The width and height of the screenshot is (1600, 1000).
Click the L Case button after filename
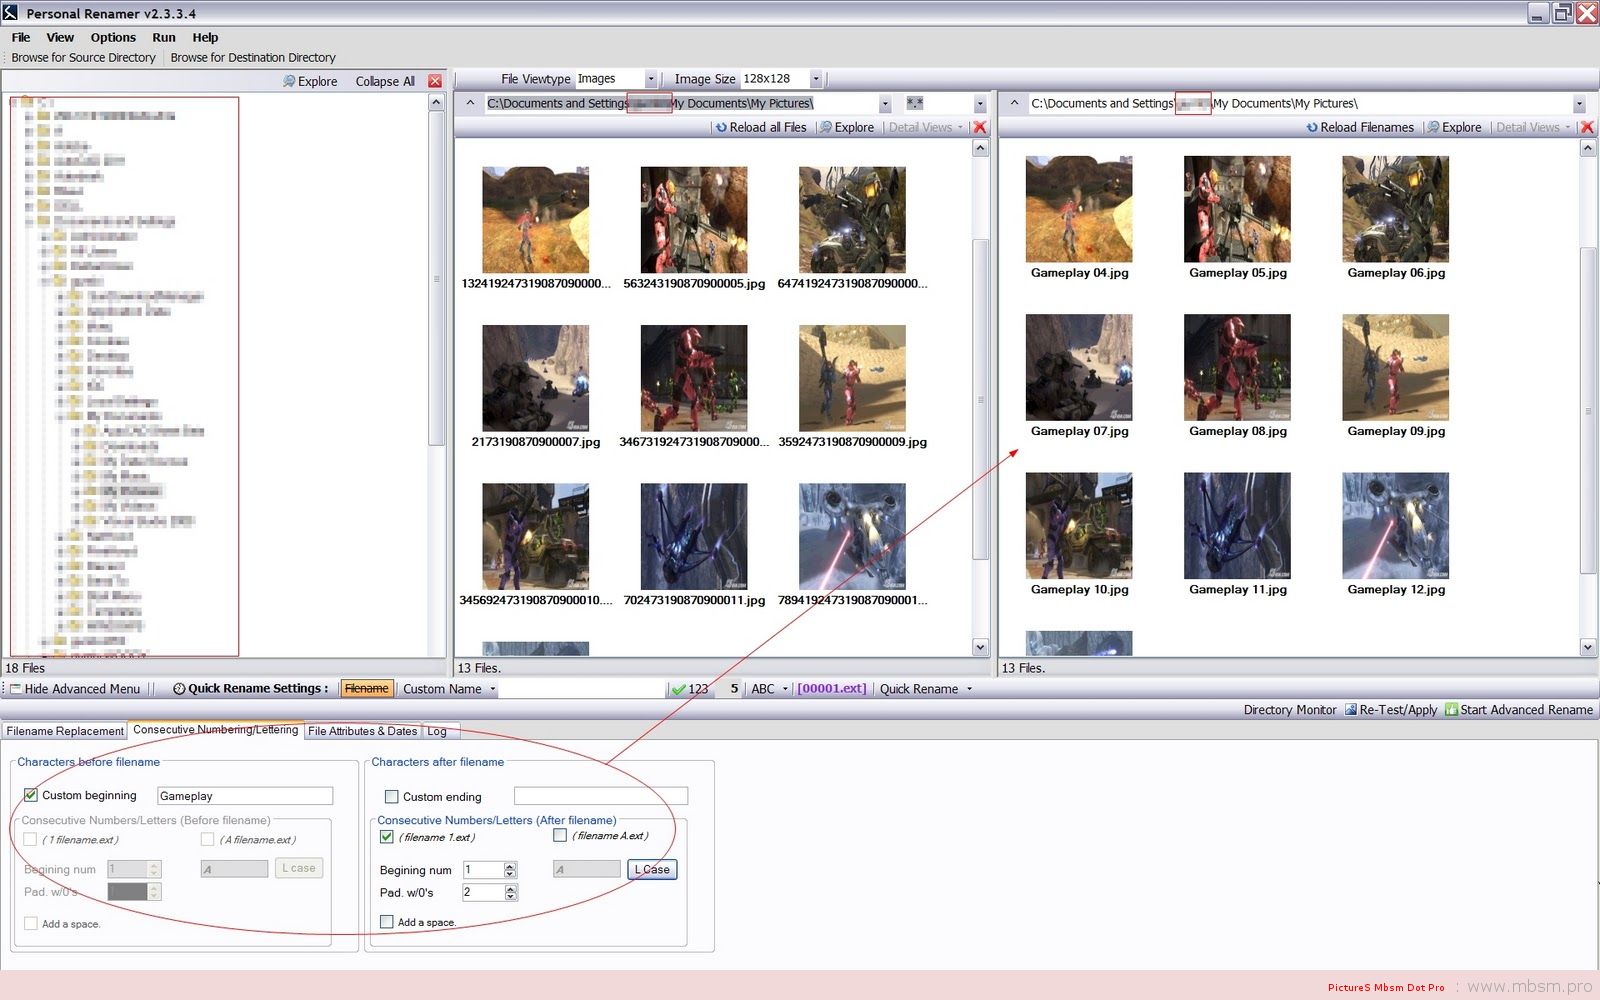(652, 870)
